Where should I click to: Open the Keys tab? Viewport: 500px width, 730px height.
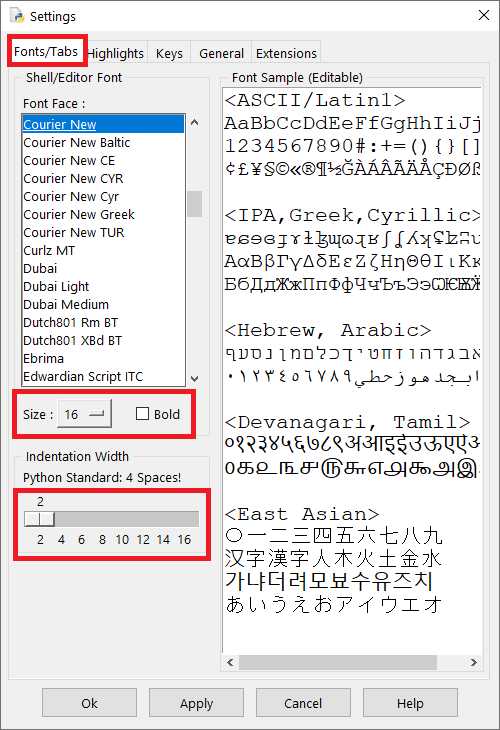169,54
